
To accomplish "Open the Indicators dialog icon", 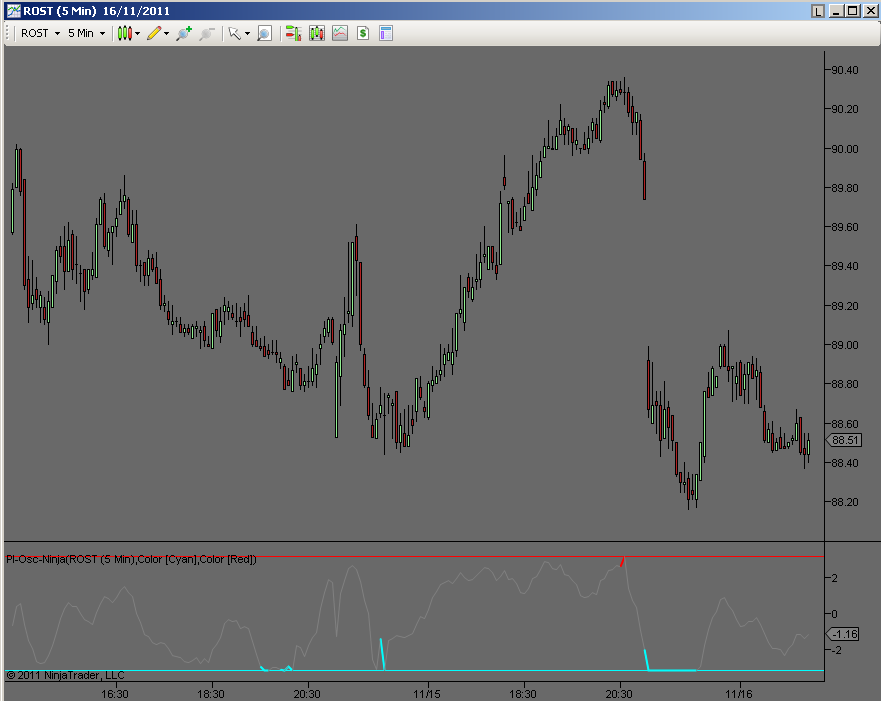I will [340, 33].
